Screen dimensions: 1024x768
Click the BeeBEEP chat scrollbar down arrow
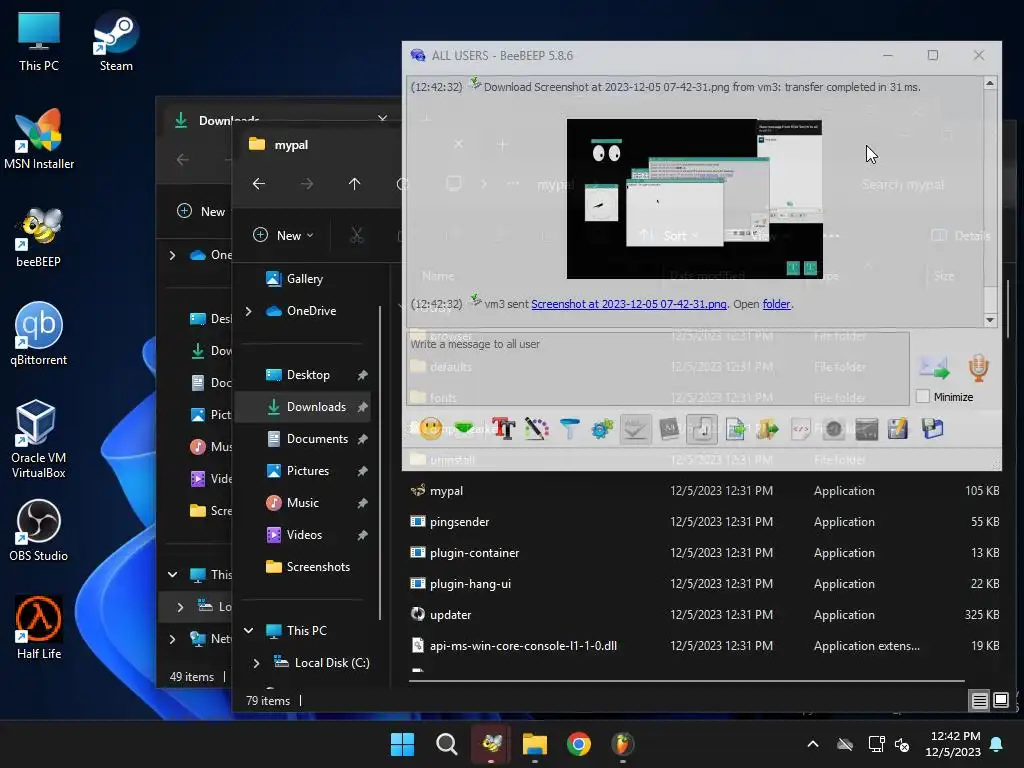click(x=990, y=320)
